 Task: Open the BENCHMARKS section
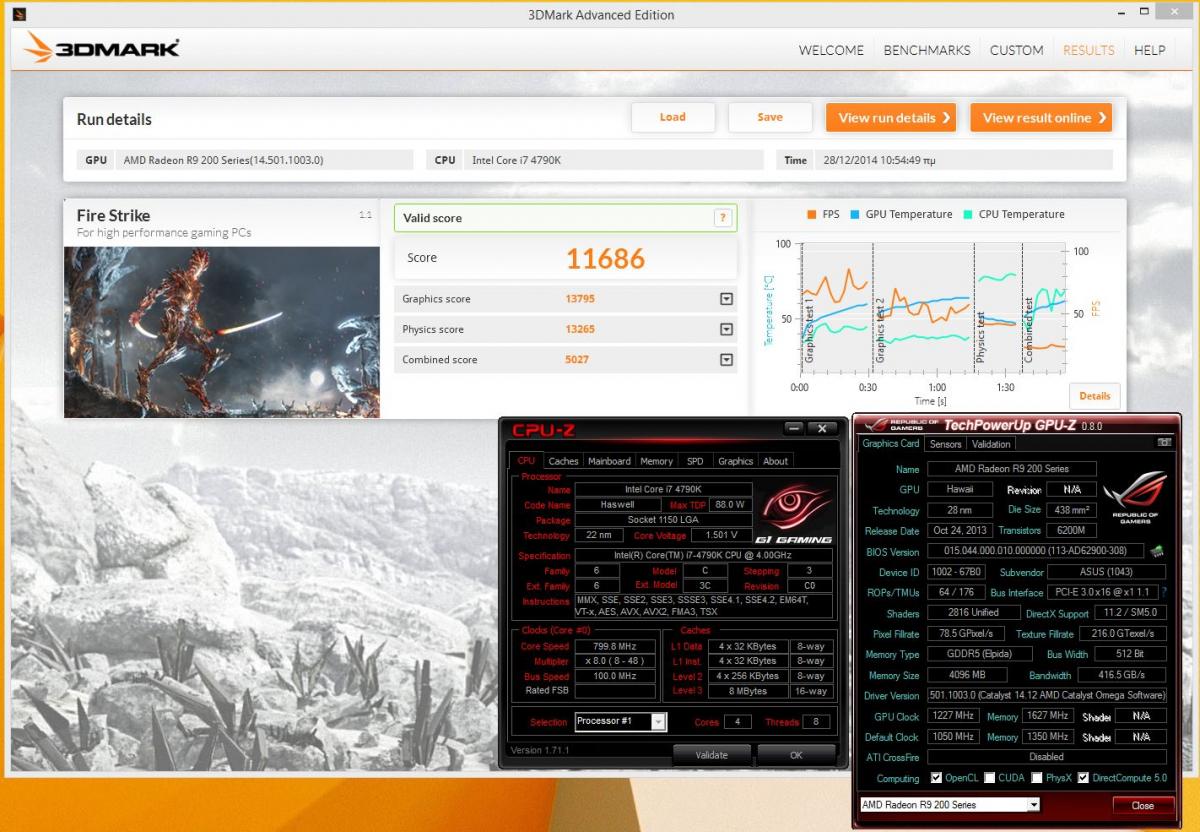[x=927, y=50]
